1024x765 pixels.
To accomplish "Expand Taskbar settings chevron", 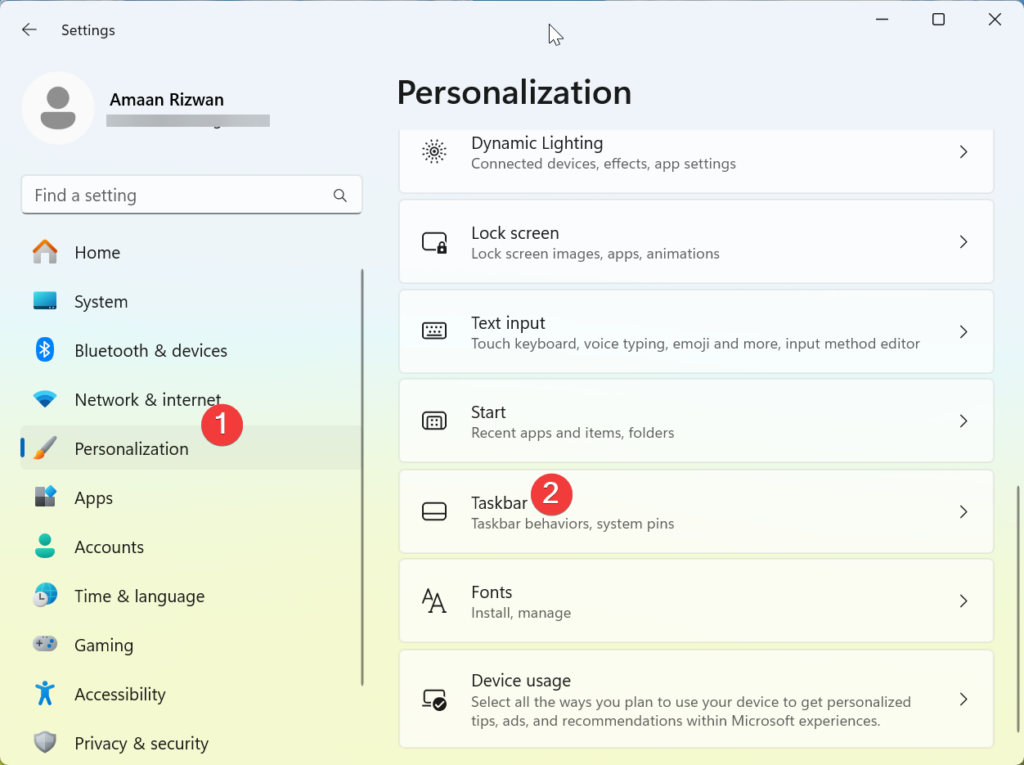I will (963, 512).
